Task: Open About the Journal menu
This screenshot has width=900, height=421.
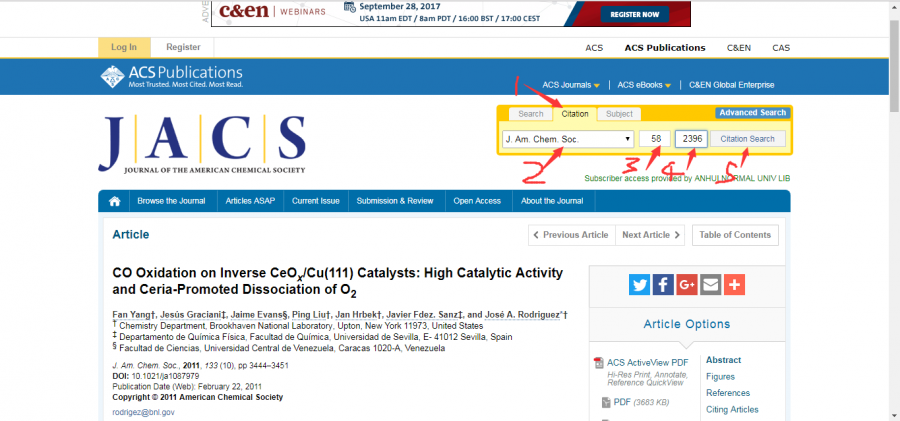Action: [x=552, y=201]
